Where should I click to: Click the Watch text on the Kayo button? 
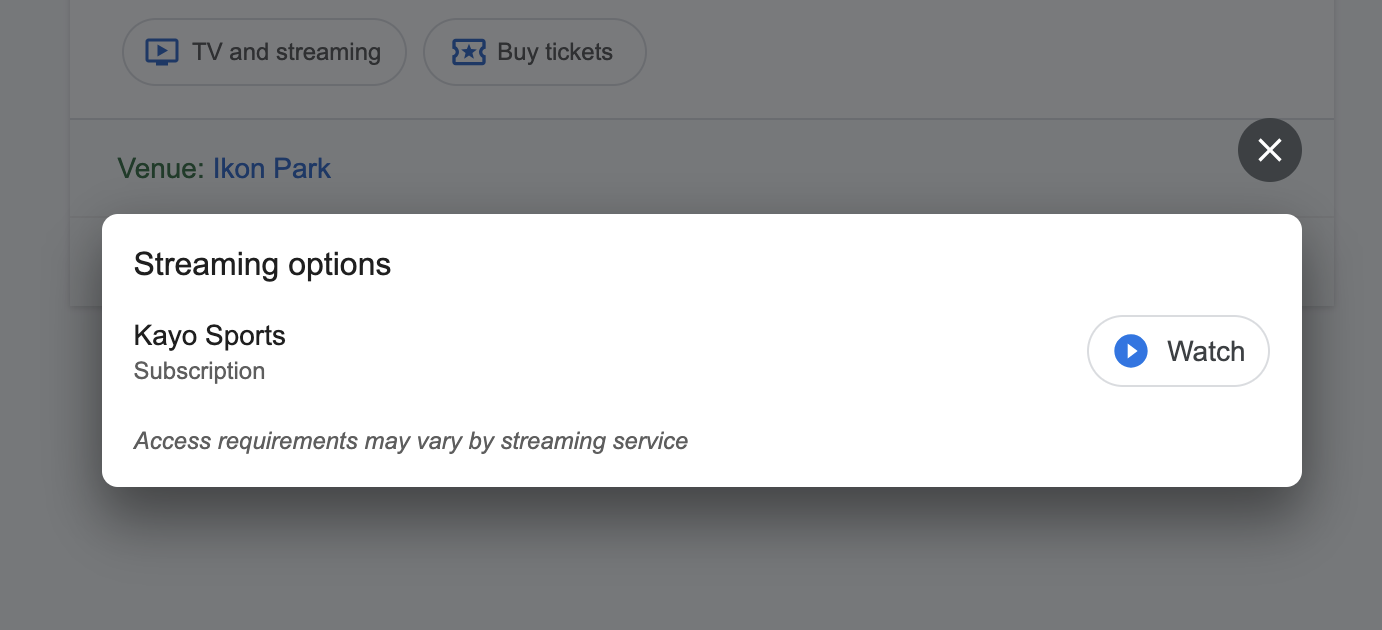point(1205,351)
